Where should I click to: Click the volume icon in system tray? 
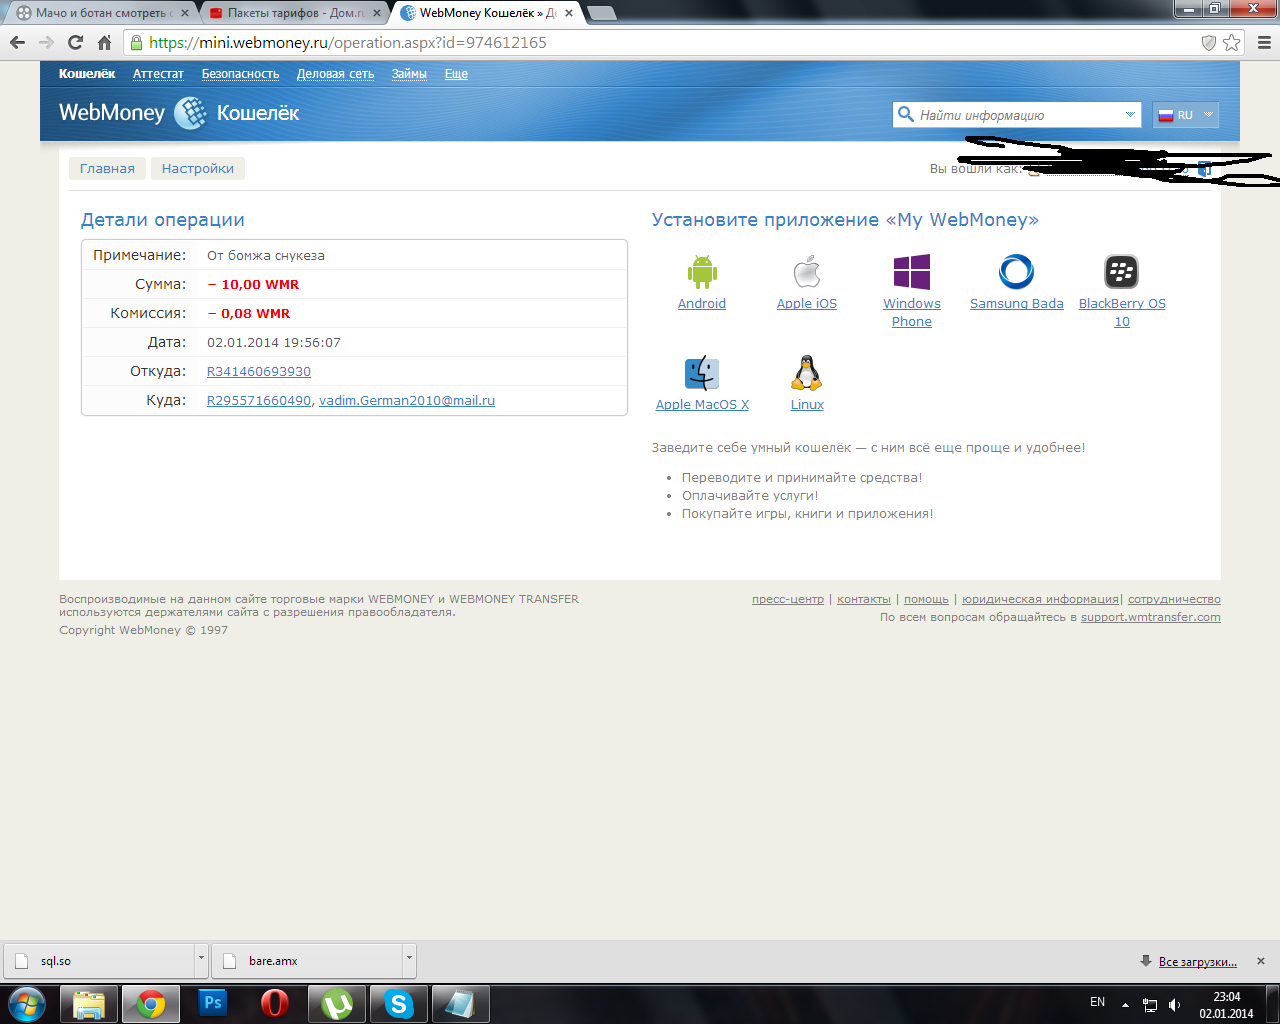click(x=1174, y=1004)
